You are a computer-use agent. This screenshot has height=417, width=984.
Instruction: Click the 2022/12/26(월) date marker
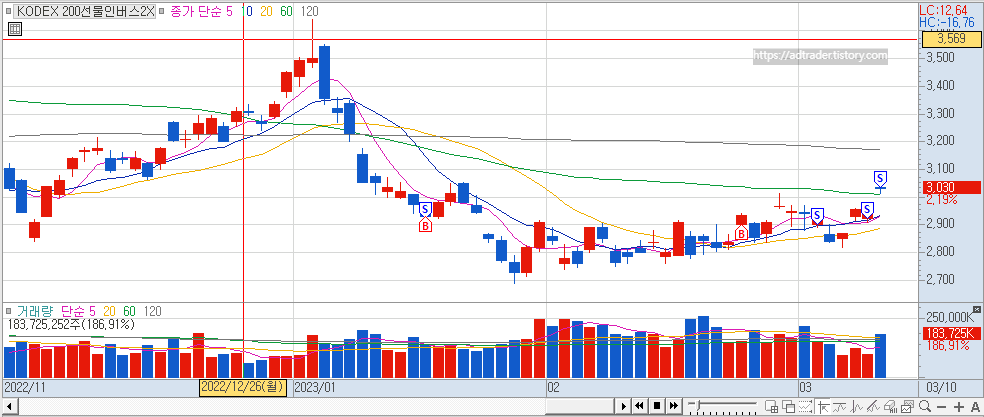click(243, 387)
